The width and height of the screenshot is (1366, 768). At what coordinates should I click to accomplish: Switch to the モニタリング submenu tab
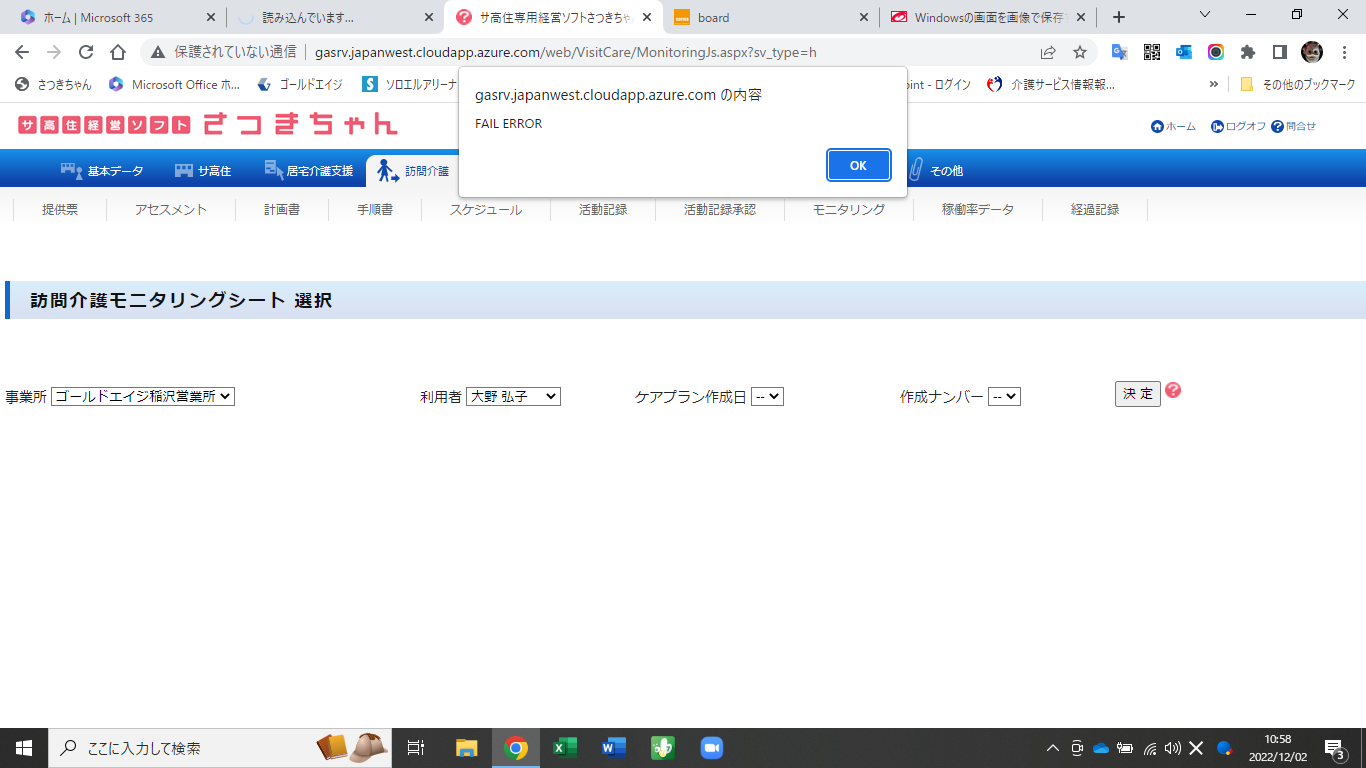[848, 210]
